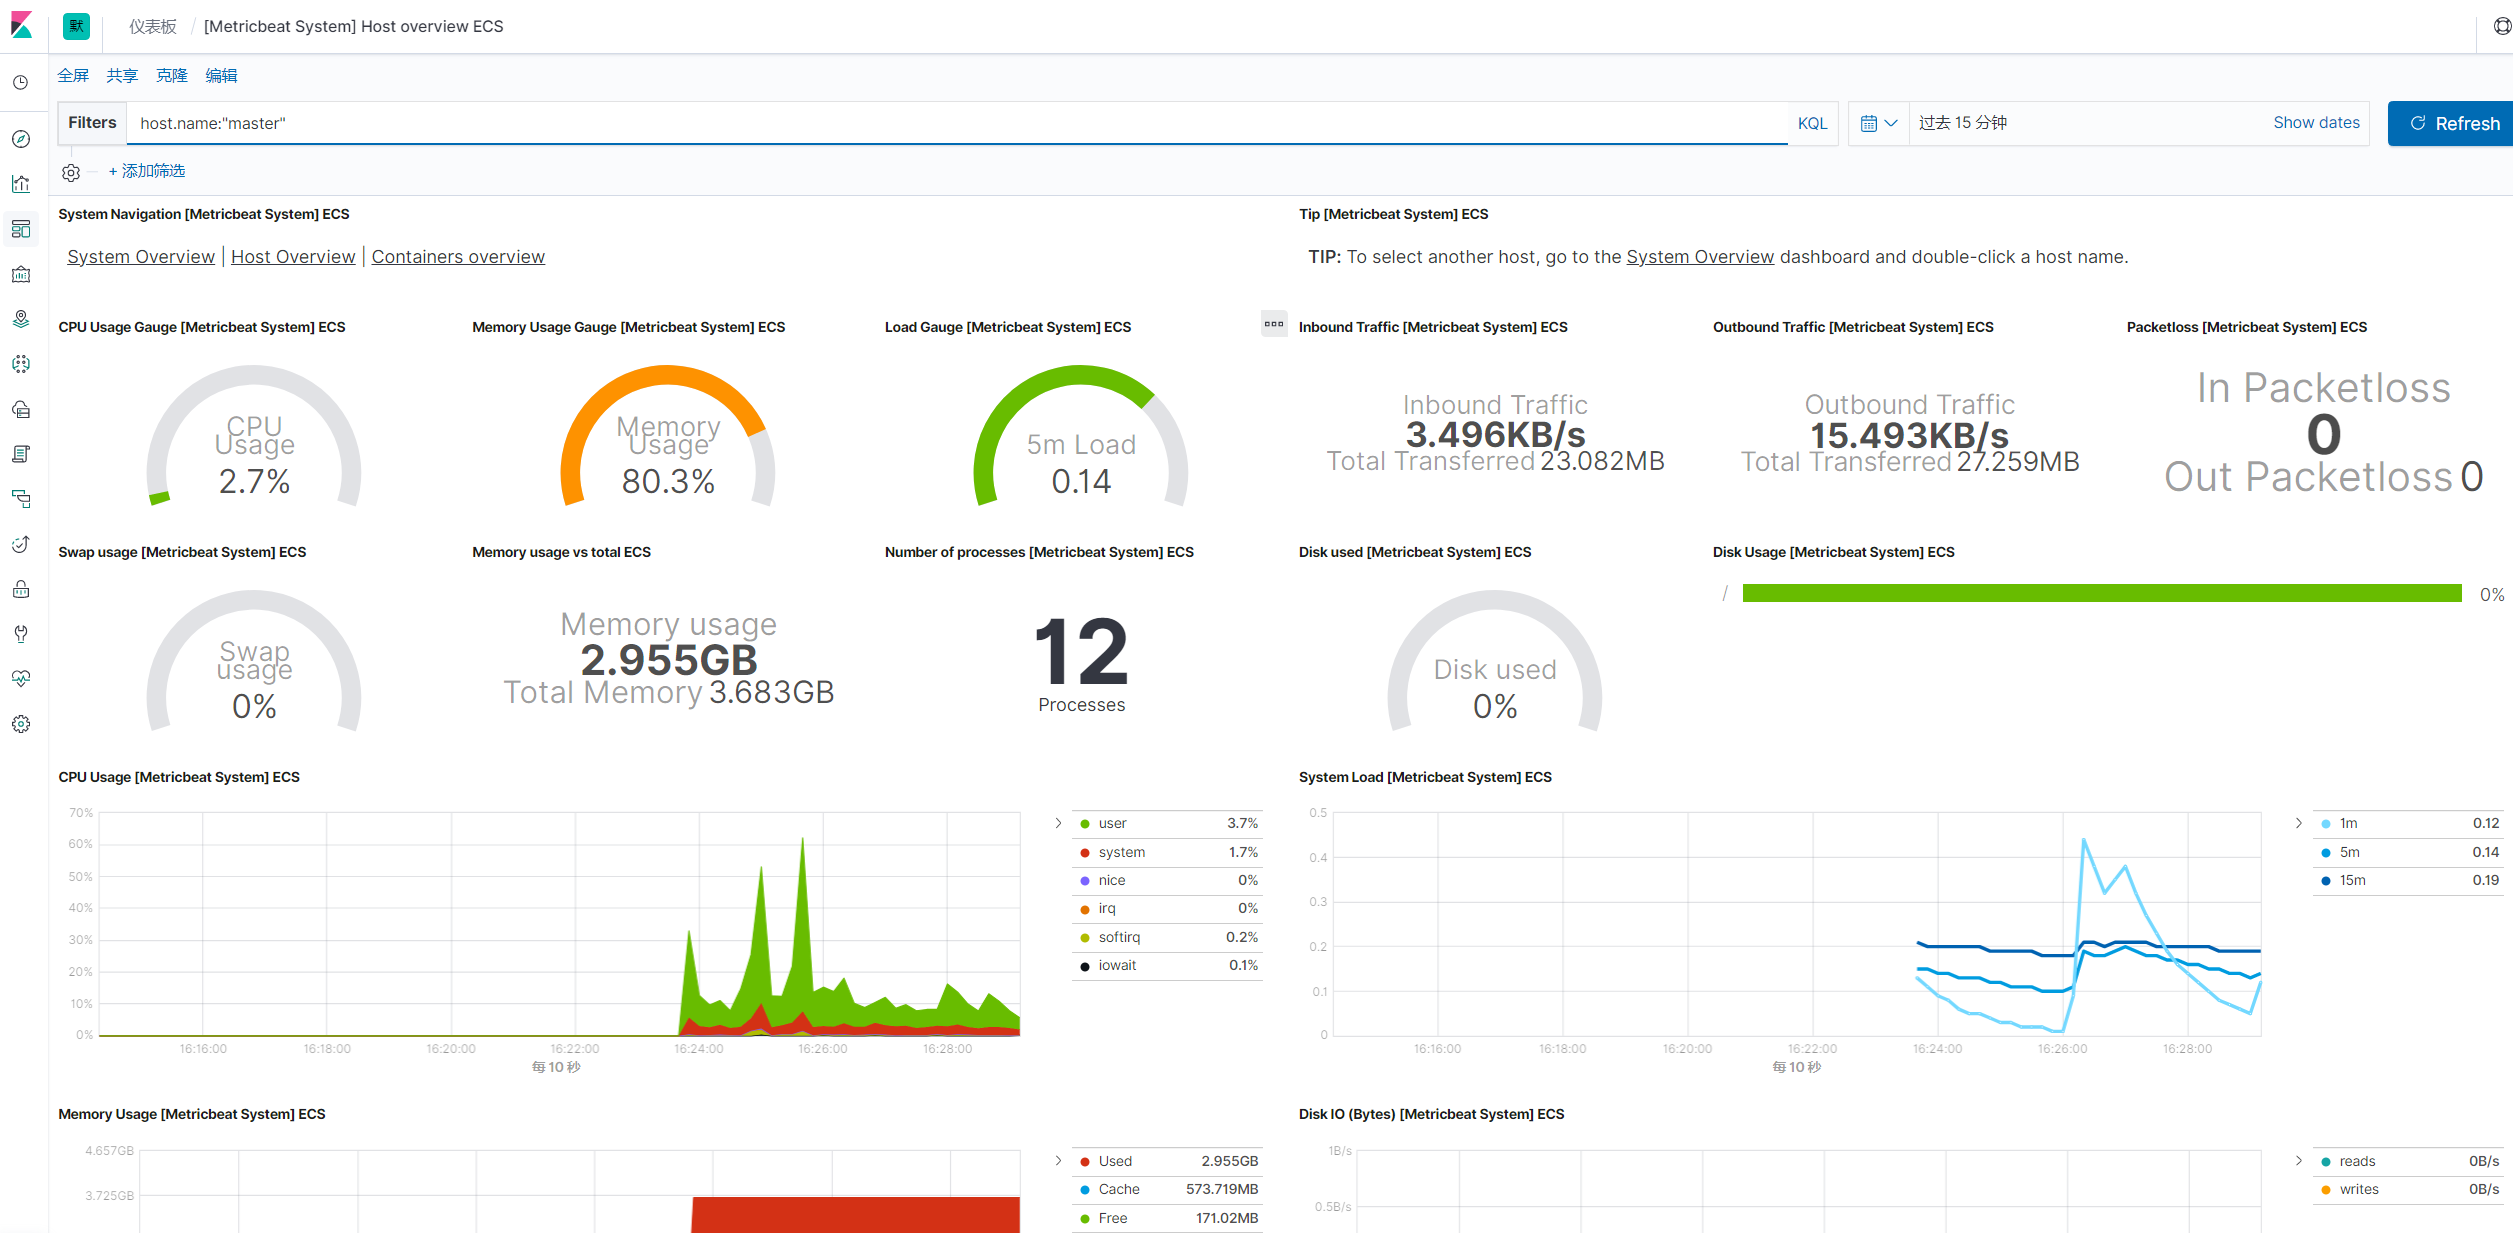Open Stack Monitoring heartbeat icon

coord(21,679)
